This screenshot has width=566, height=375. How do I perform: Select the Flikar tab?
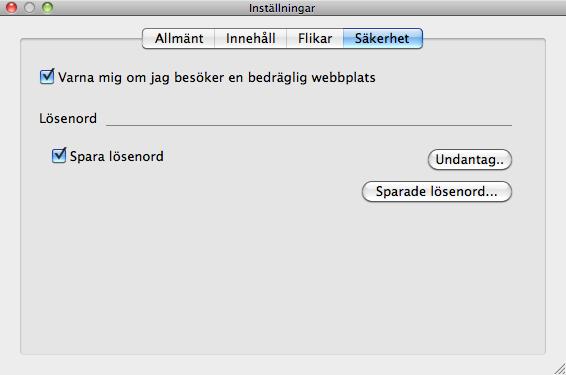tap(315, 38)
